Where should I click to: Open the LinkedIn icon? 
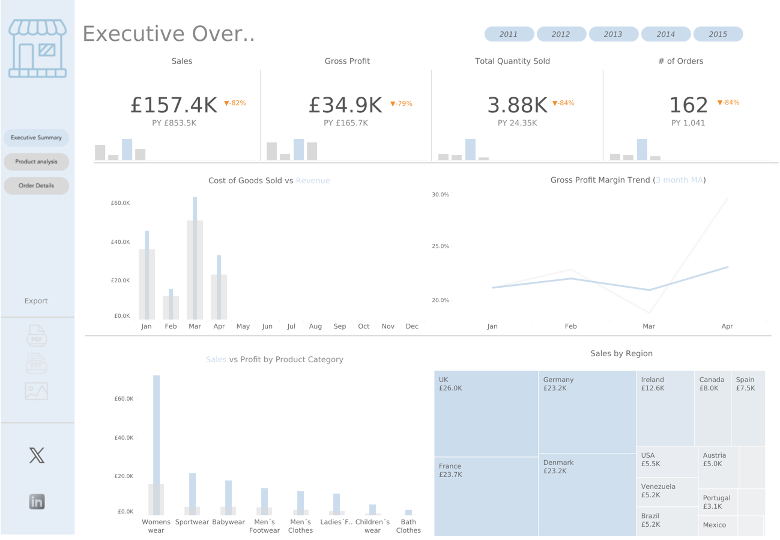click(x=37, y=502)
